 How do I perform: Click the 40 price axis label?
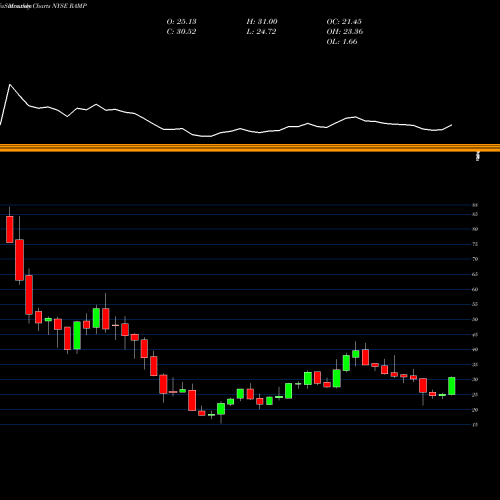pos(475,350)
